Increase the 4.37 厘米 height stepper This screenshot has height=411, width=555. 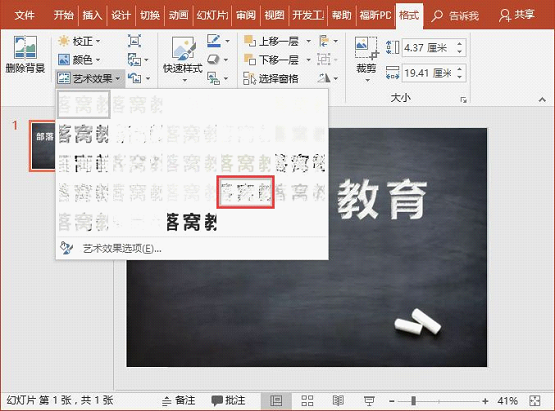click(x=459, y=44)
